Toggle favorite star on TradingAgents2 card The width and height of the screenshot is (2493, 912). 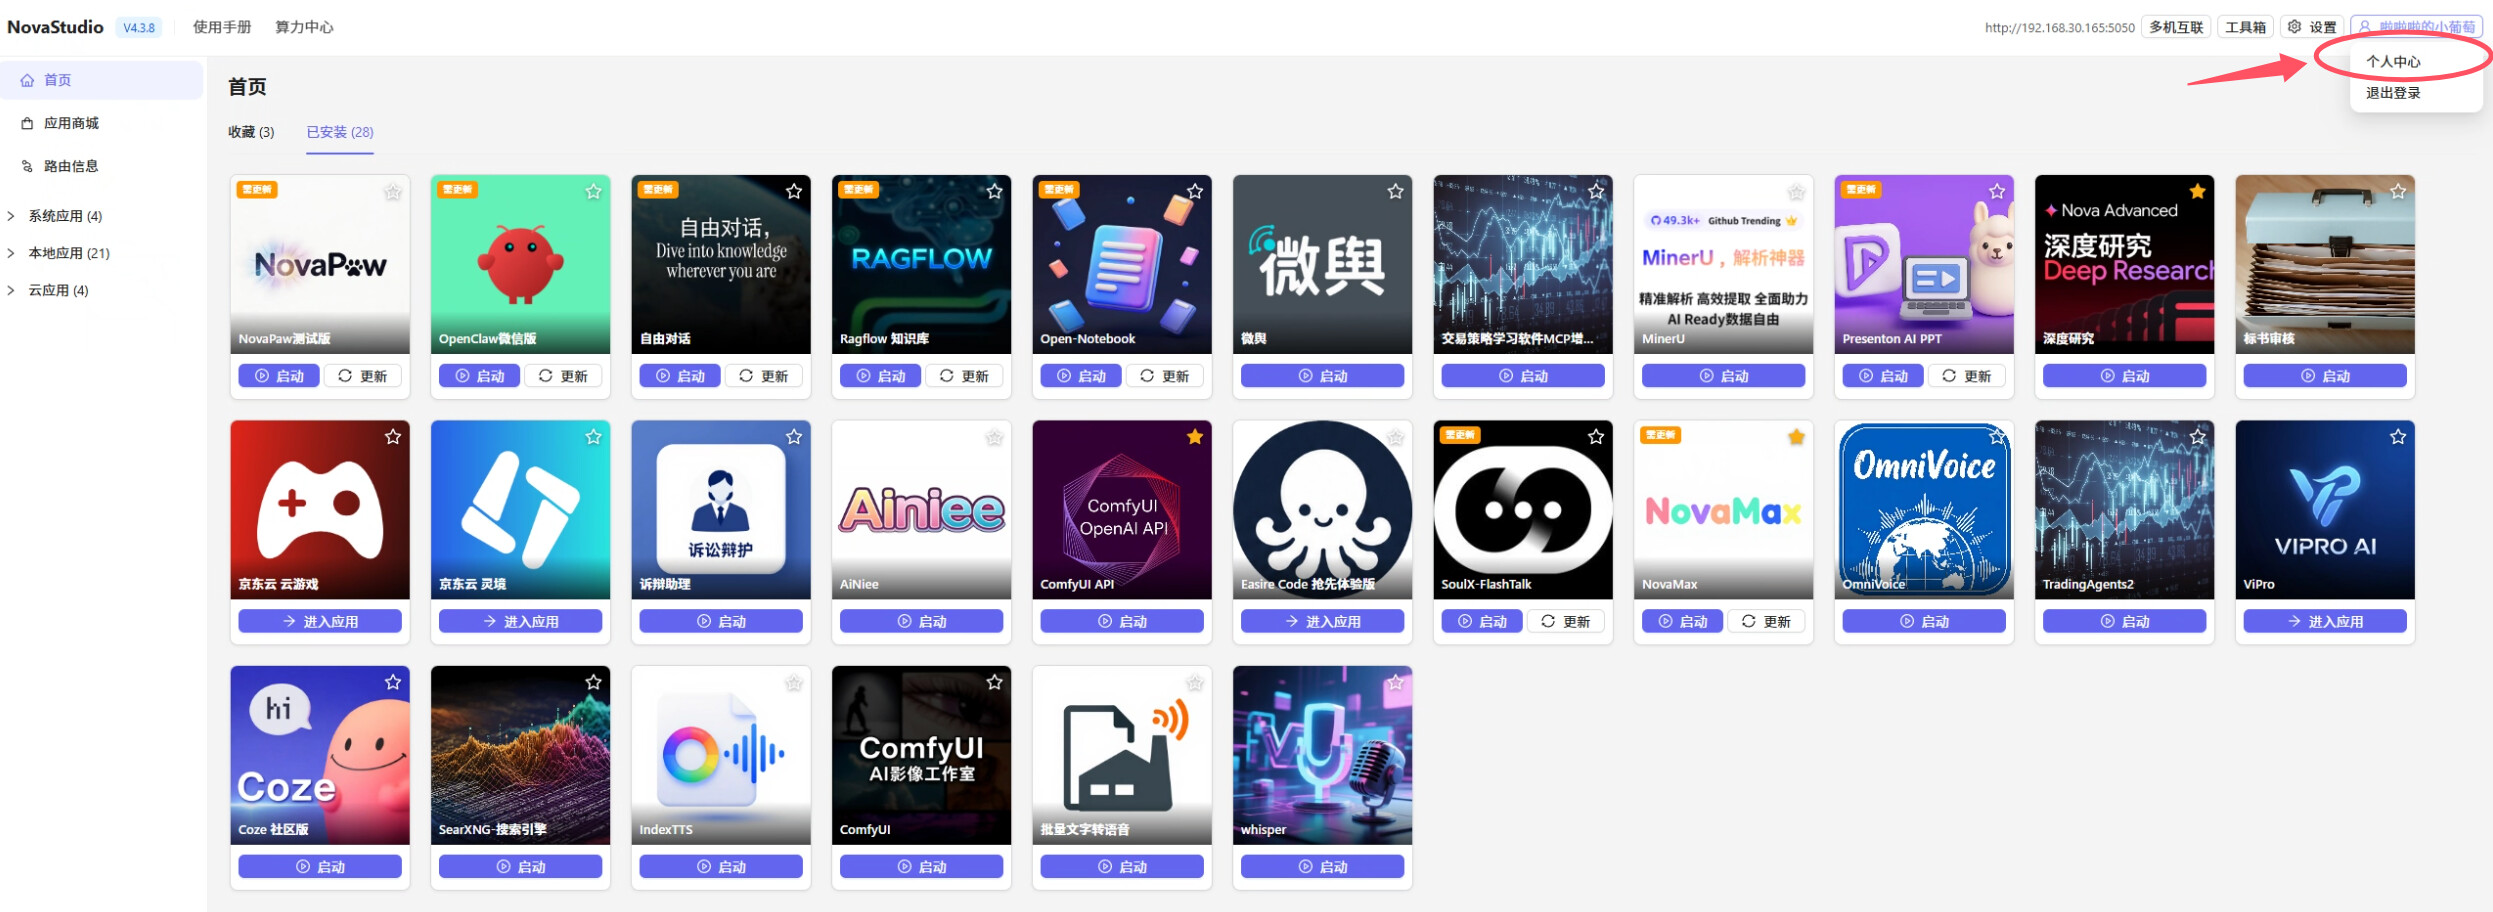2198,437
